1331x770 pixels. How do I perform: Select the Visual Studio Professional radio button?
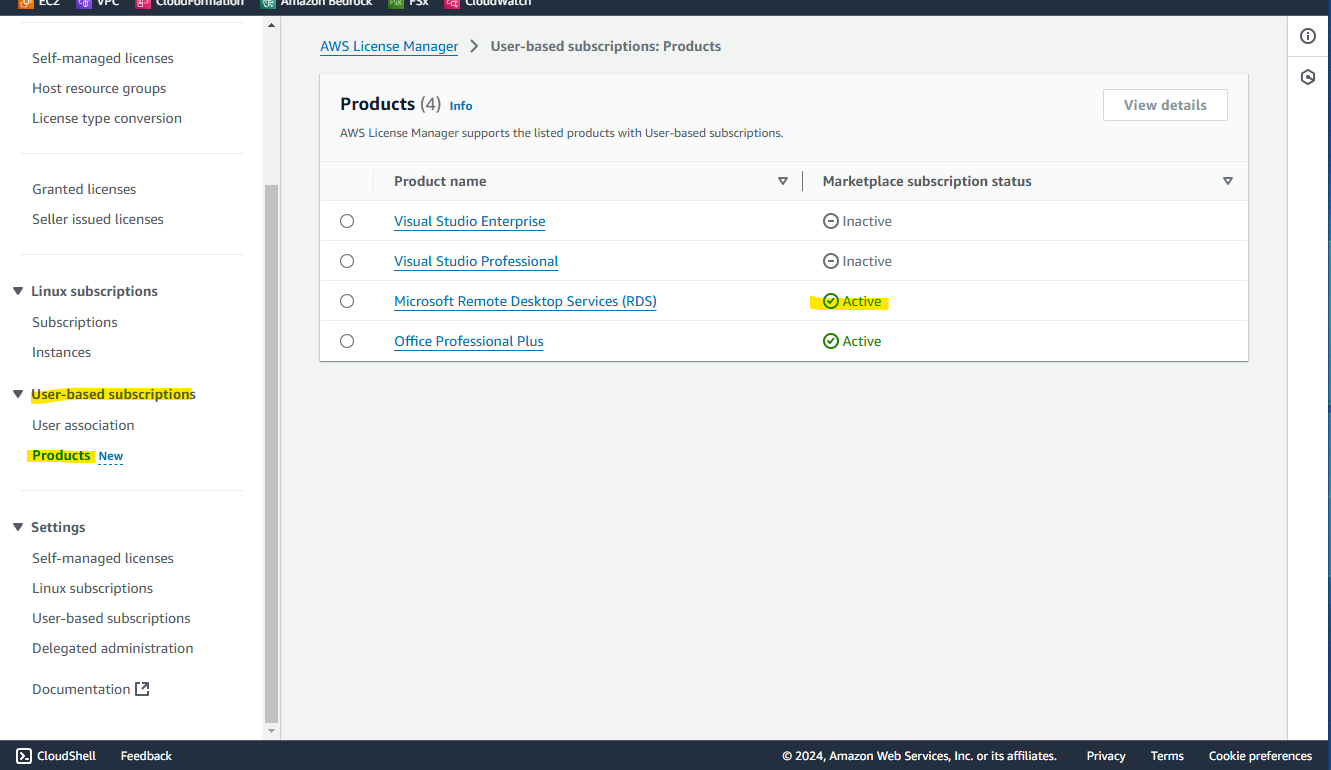[x=347, y=261]
